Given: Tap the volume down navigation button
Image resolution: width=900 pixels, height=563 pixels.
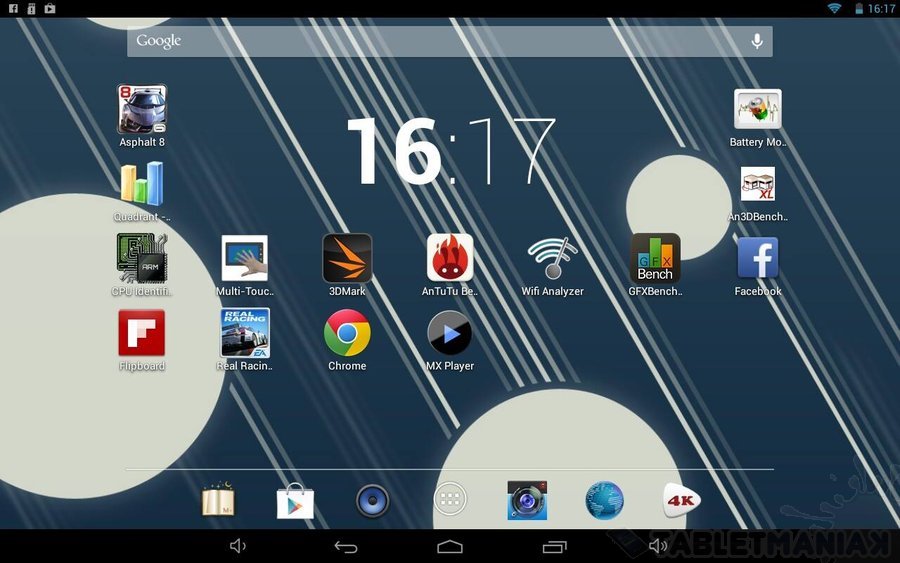Looking at the screenshot, I should [x=238, y=546].
